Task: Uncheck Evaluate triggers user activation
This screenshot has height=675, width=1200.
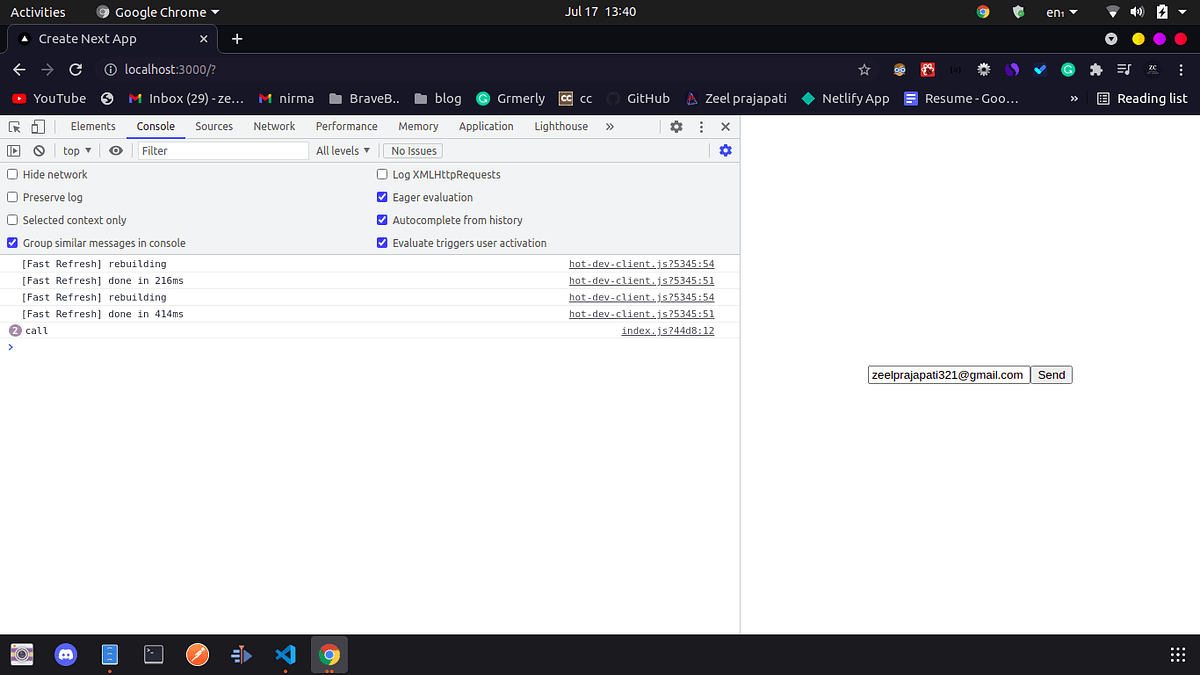Action: pos(382,243)
